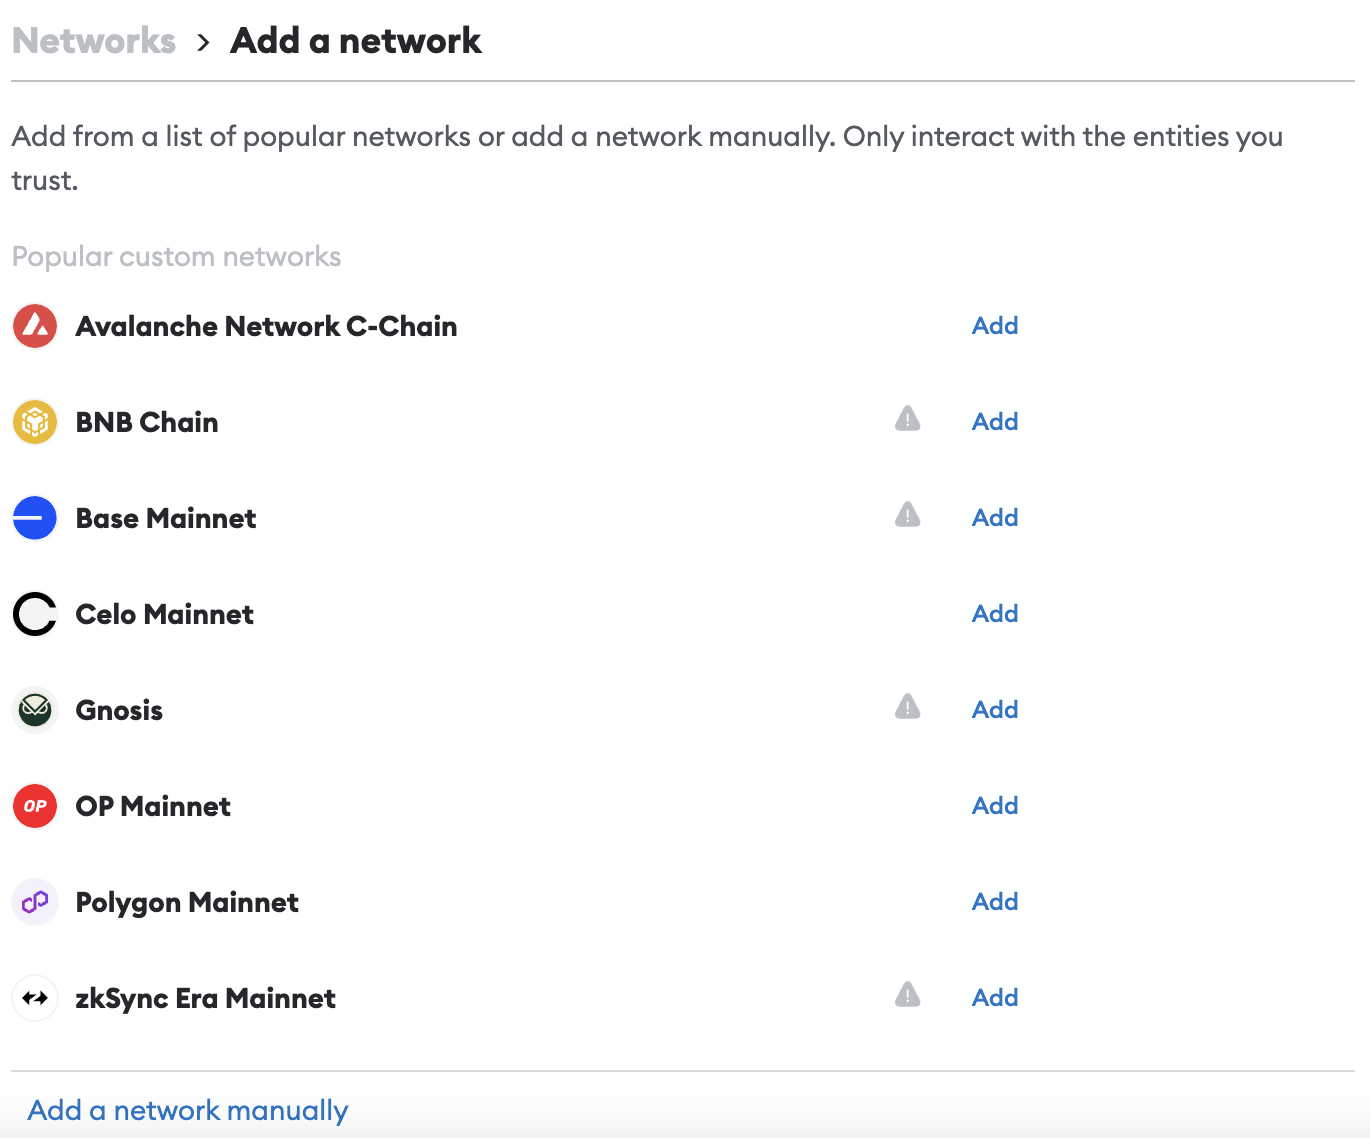
Task: Click the OP Mainnet logo icon
Action: (35, 806)
